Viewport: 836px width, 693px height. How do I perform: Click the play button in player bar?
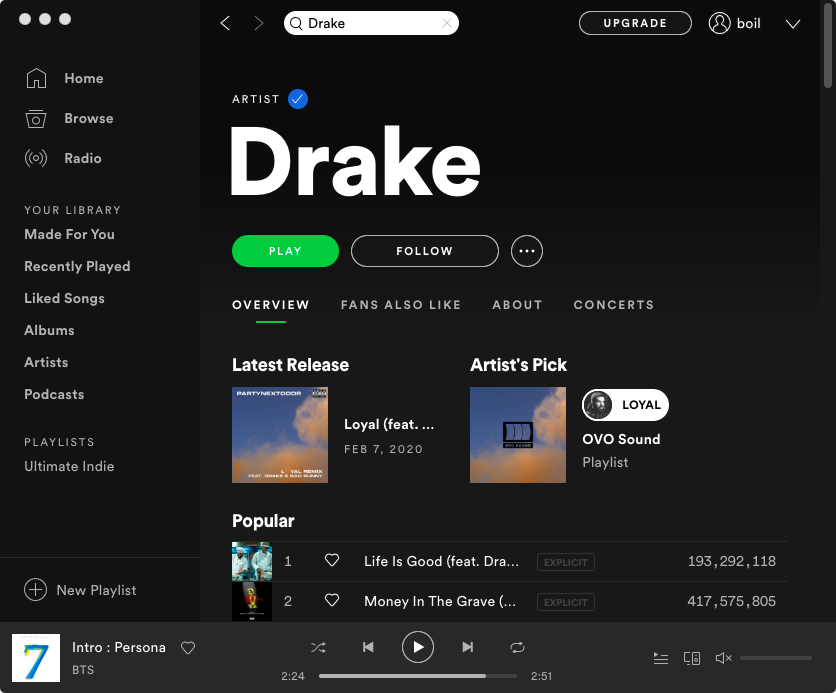point(417,647)
